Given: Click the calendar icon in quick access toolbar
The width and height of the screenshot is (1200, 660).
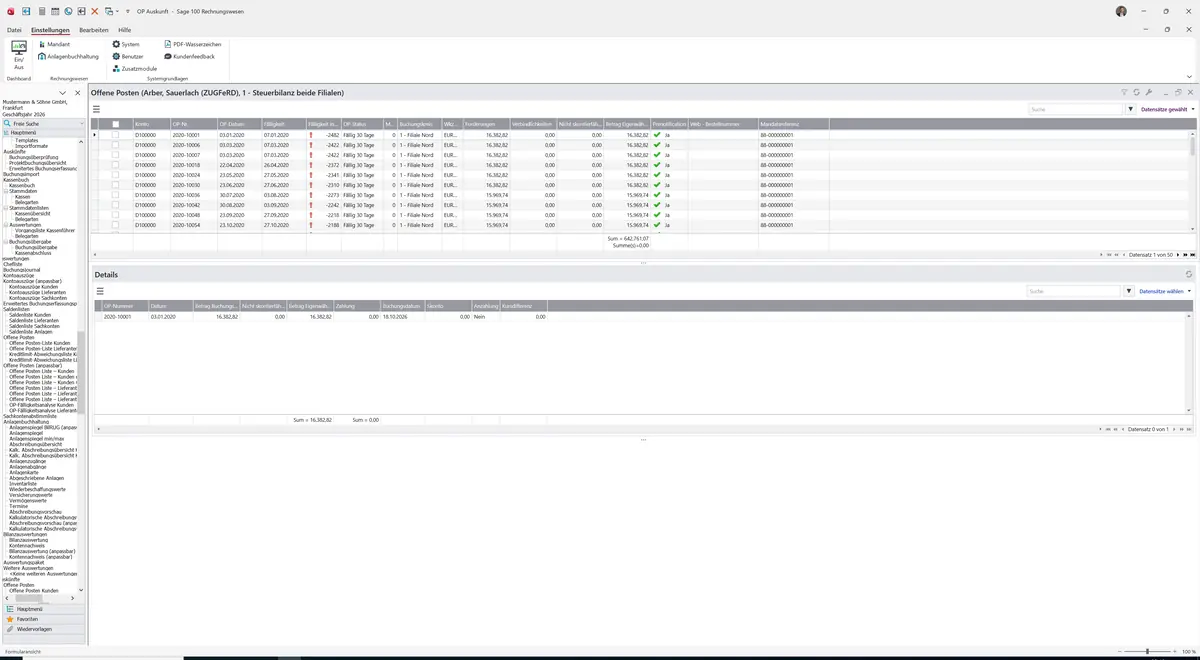Looking at the screenshot, I should (54, 10).
